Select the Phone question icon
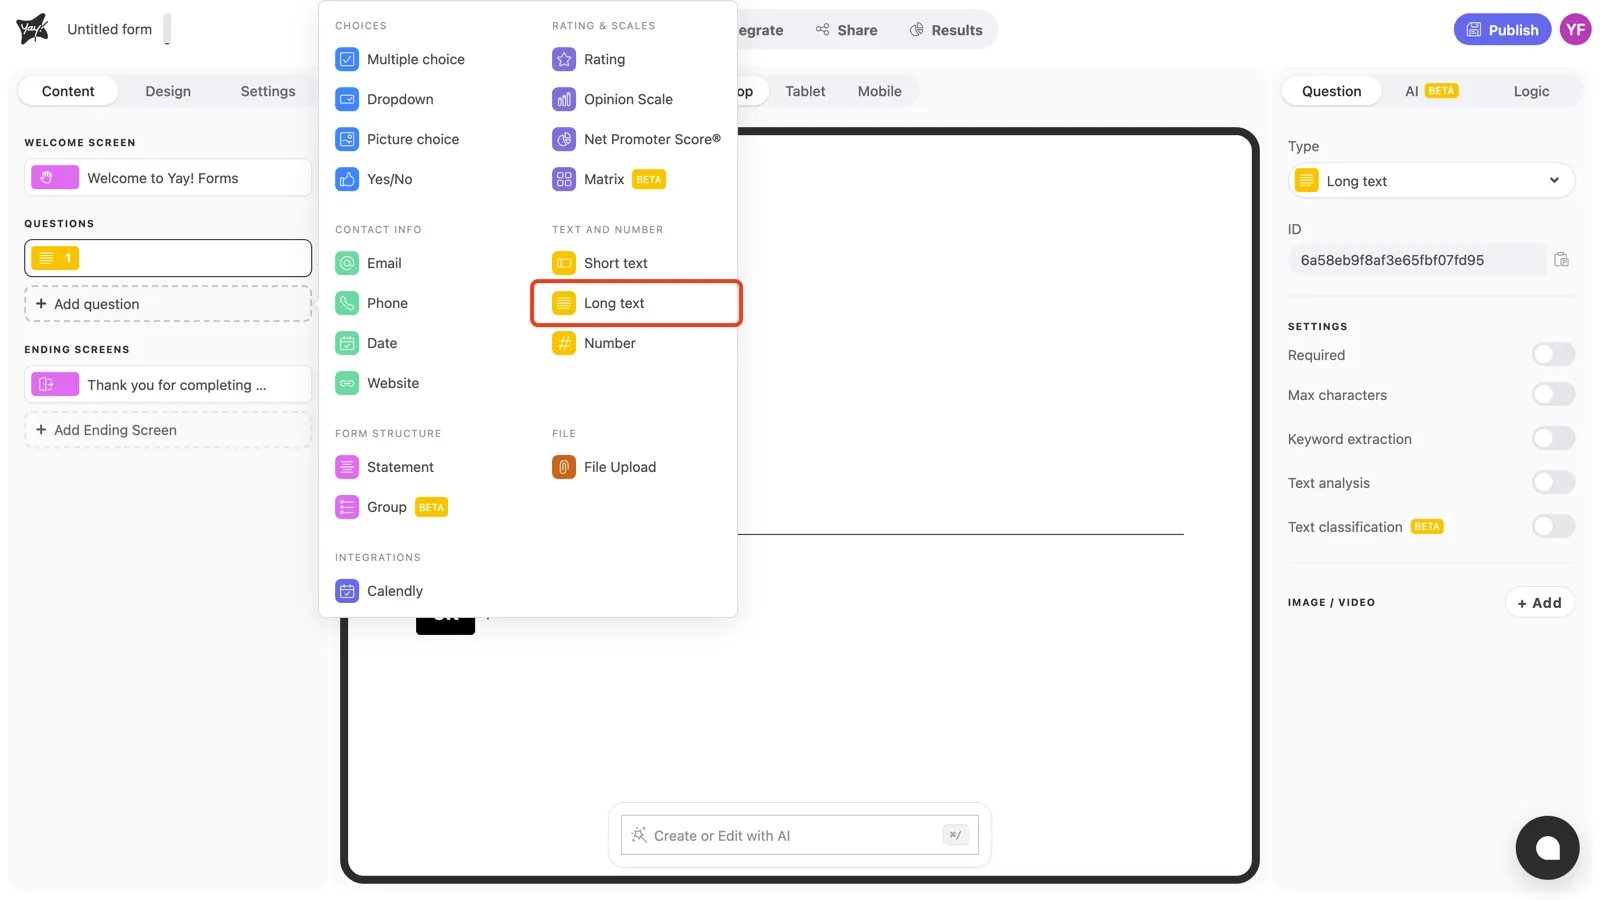 [x=347, y=303]
